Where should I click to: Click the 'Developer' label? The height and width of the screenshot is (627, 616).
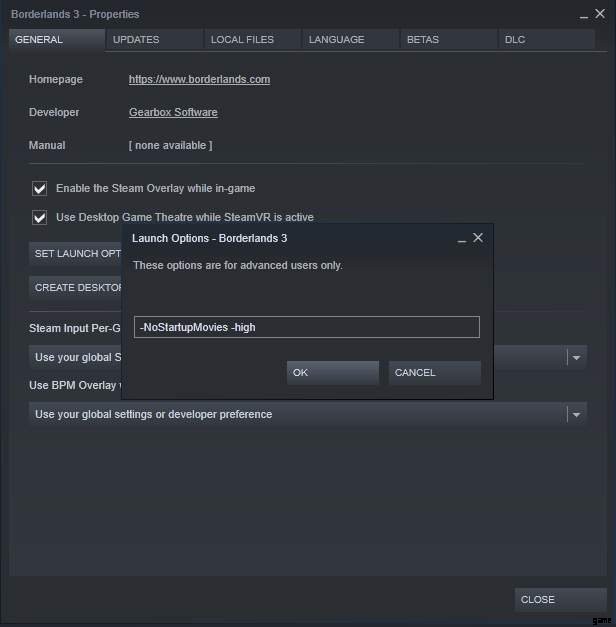(54, 112)
